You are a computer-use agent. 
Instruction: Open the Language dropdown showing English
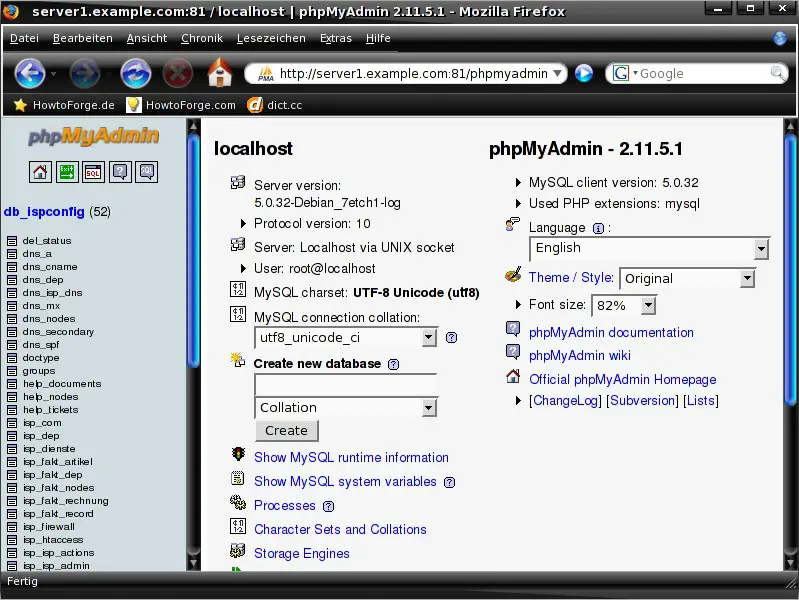point(649,249)
